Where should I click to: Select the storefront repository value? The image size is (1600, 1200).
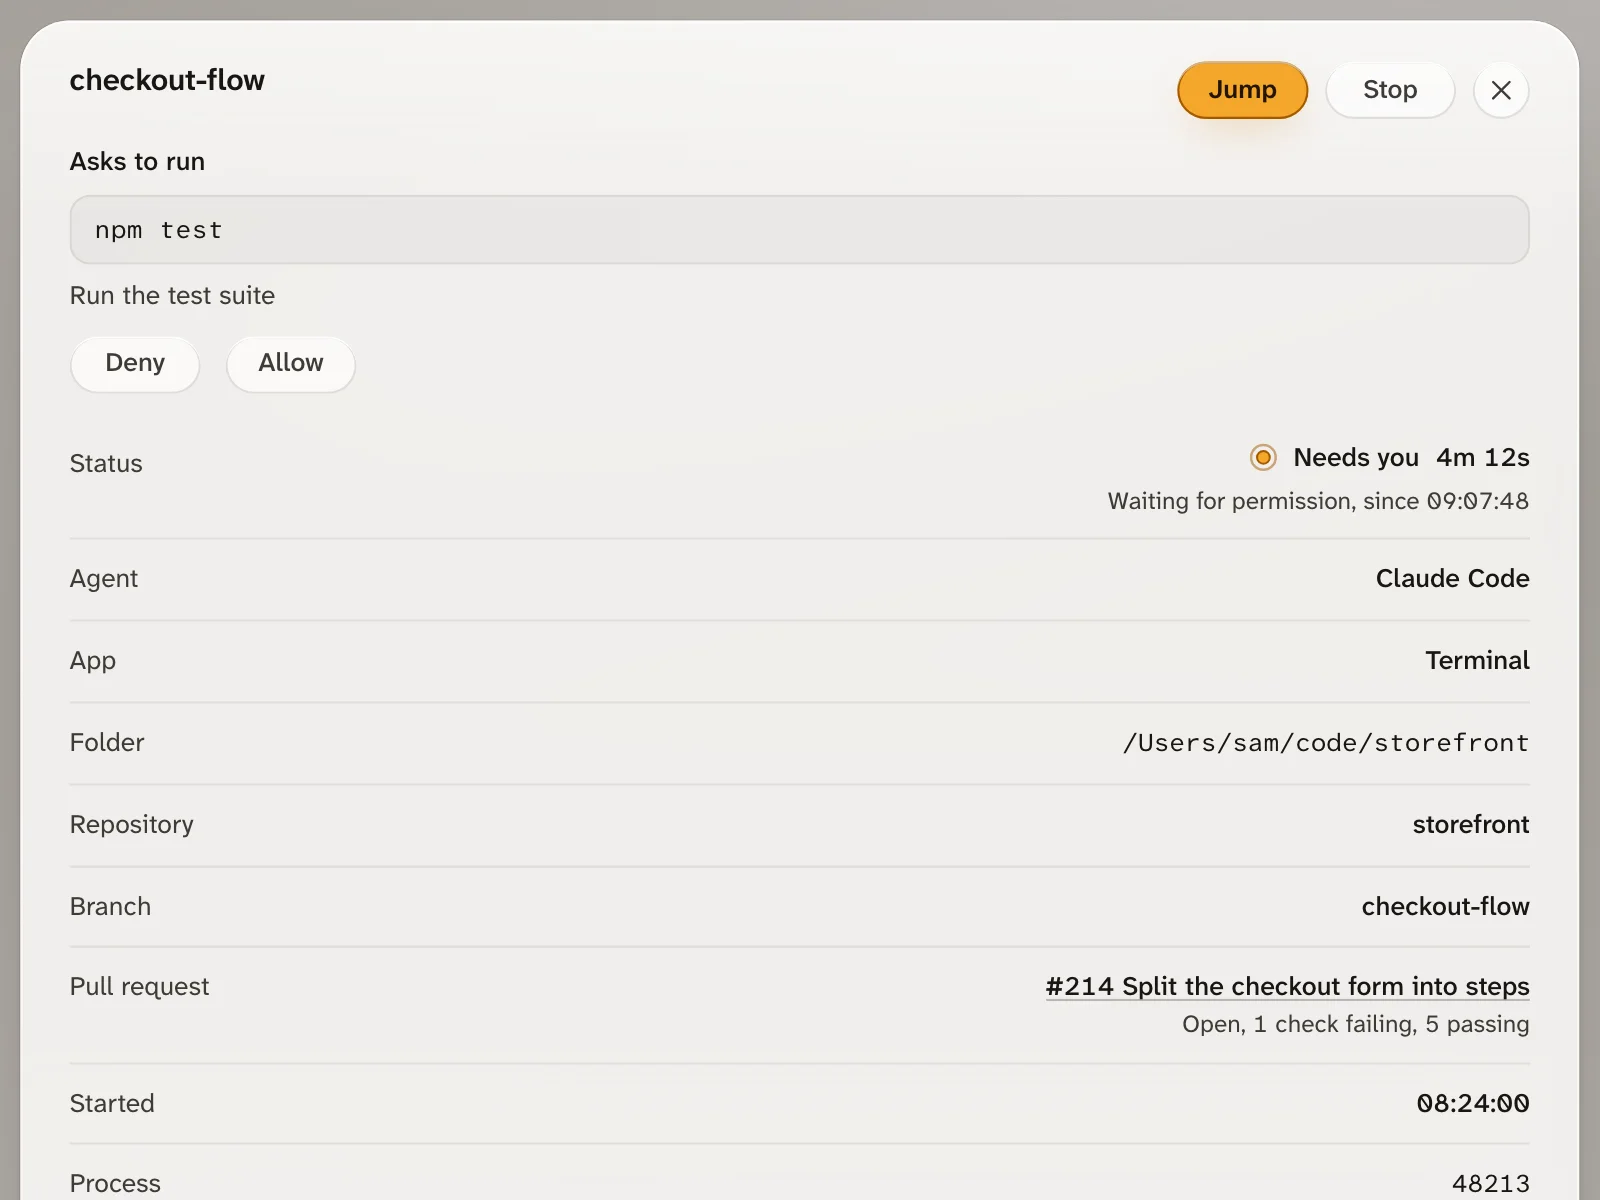(1471, 825)
